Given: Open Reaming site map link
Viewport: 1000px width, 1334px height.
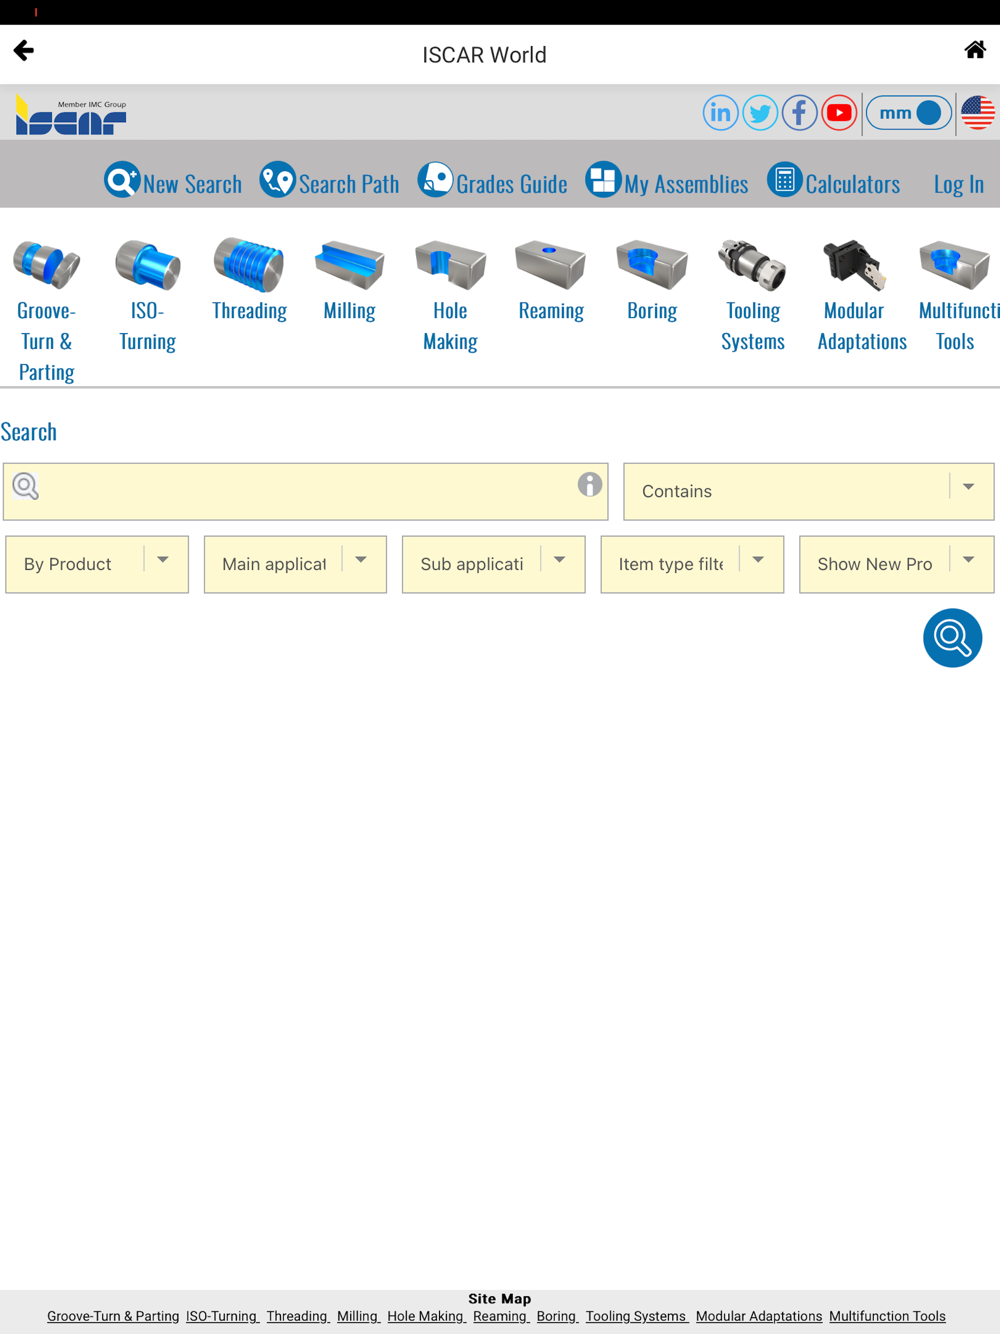Looking at the screenshot, I should [x=501, y=1316].
